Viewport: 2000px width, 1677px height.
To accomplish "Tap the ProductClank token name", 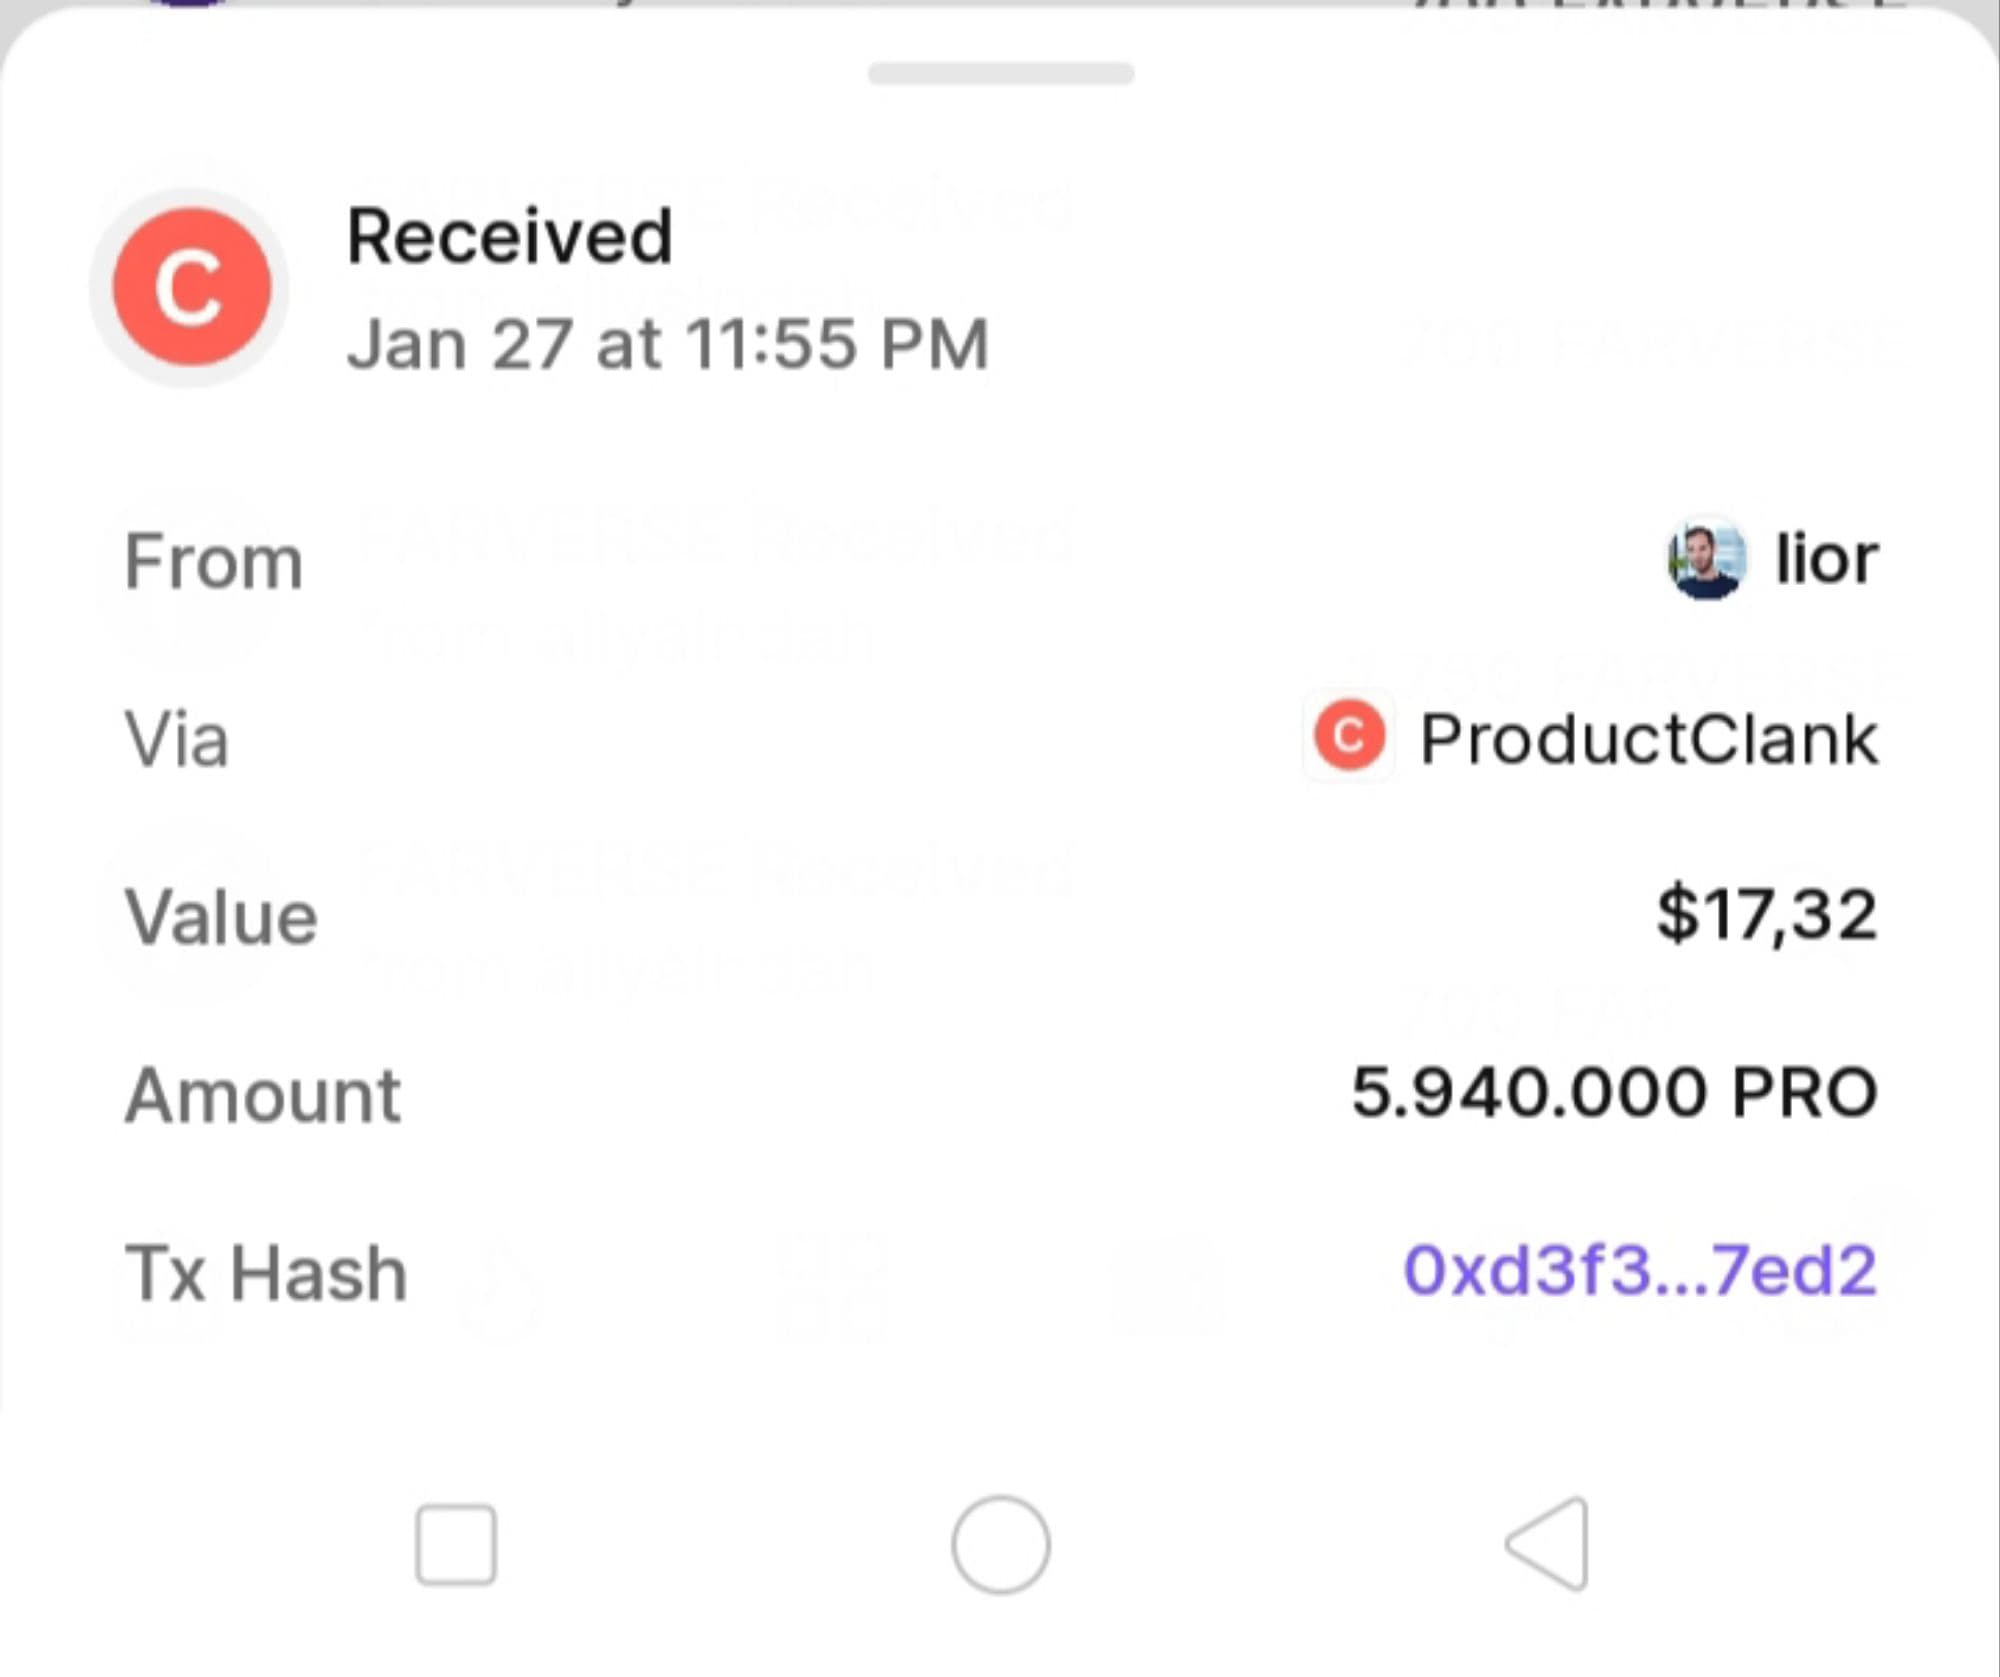I will pos(1648,740).
